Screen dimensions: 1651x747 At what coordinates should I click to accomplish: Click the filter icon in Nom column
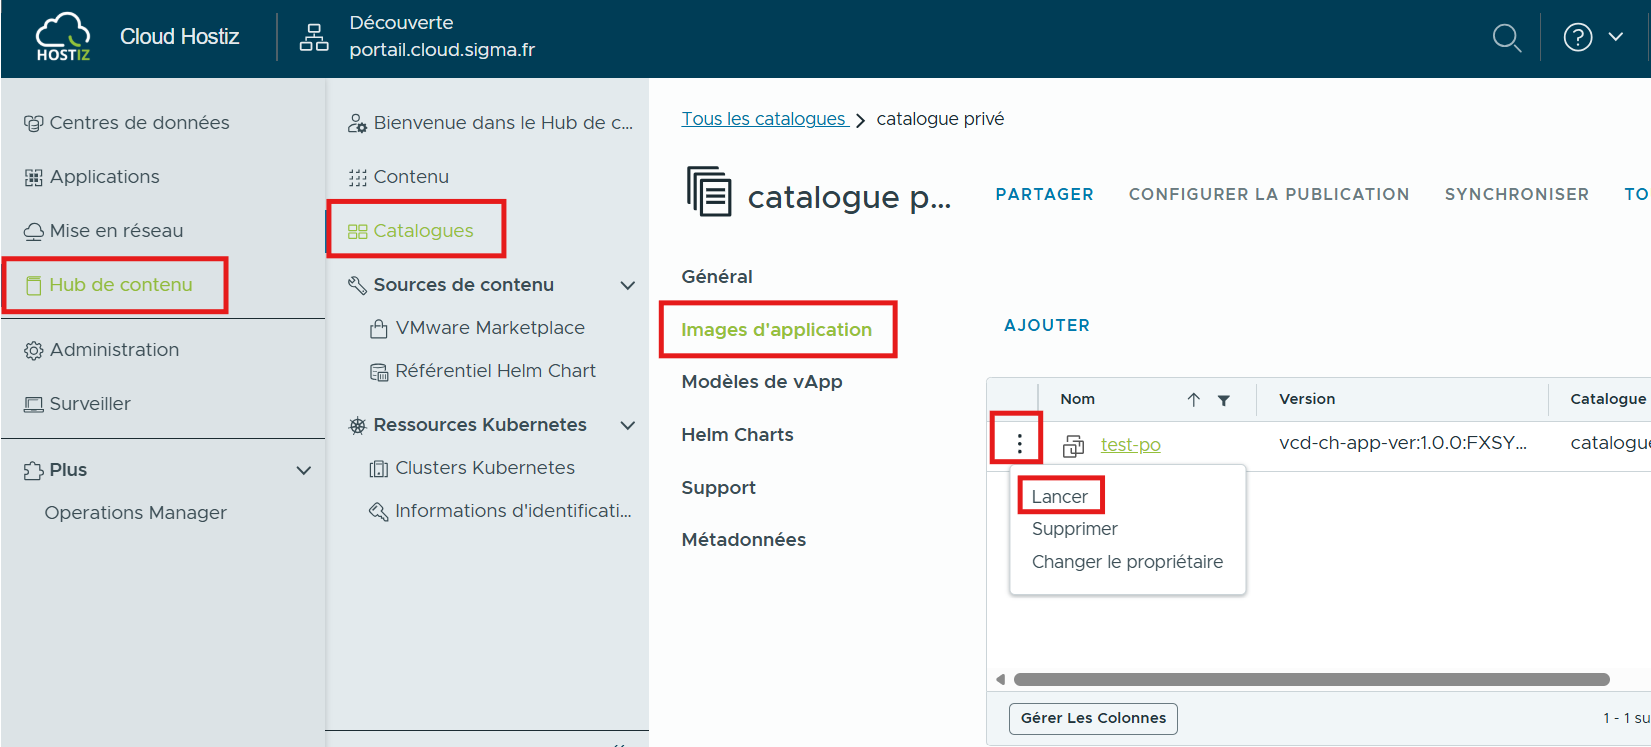click(x=1223, y=400)
